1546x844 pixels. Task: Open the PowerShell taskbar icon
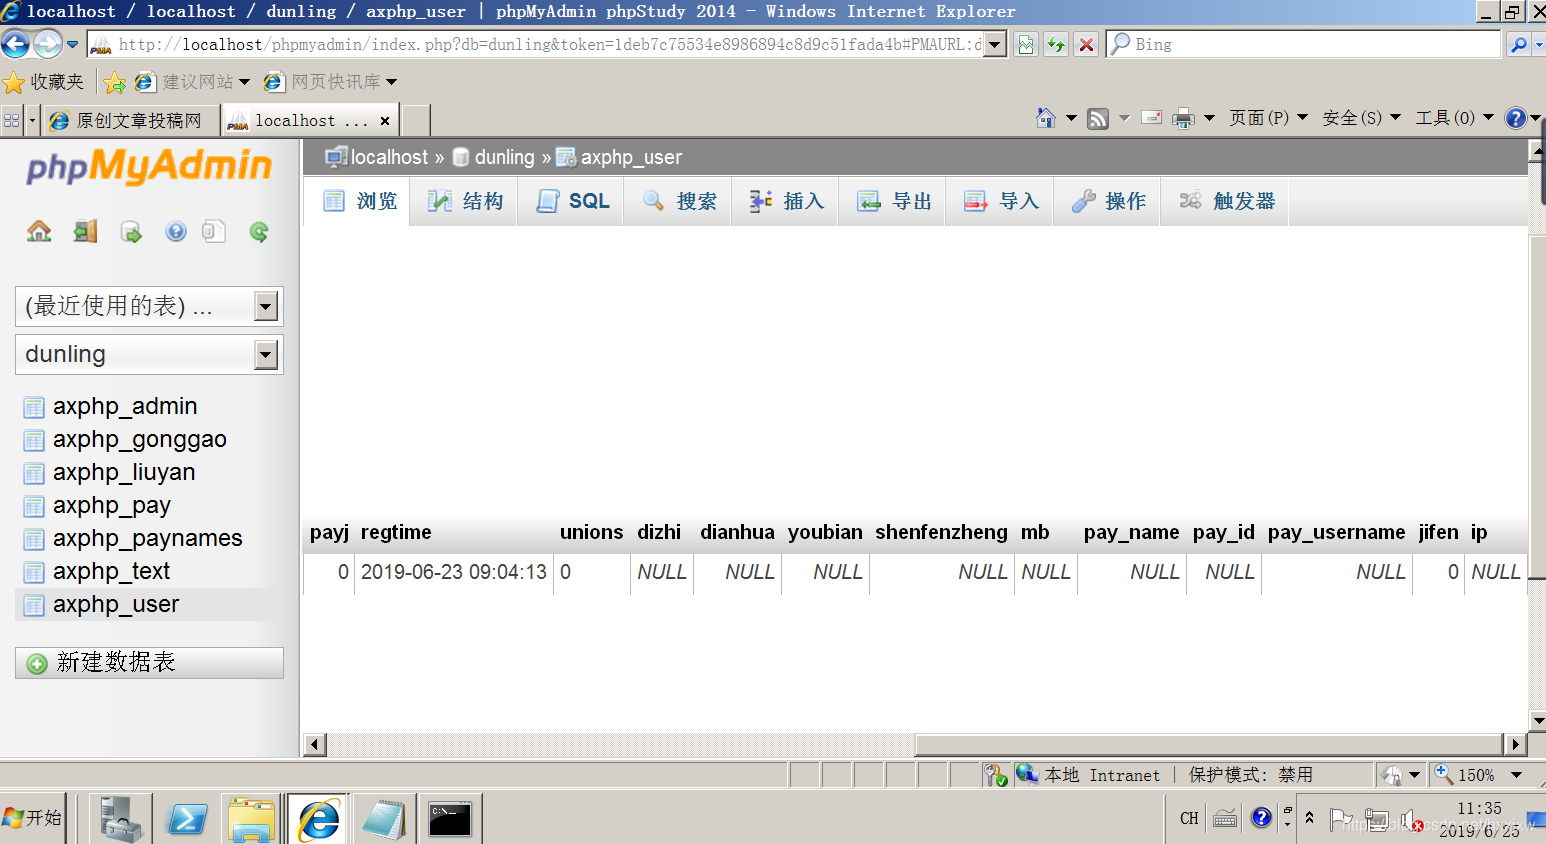pos(187,819)
